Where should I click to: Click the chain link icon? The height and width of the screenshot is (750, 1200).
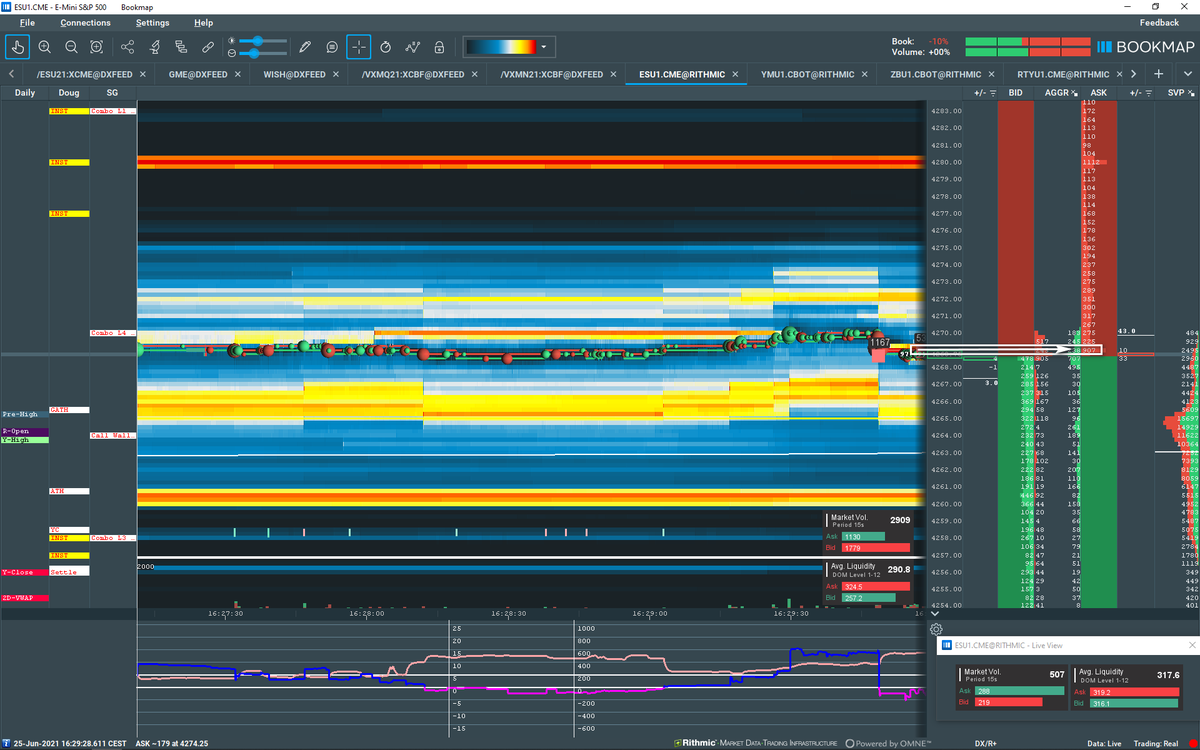(208, 47)
